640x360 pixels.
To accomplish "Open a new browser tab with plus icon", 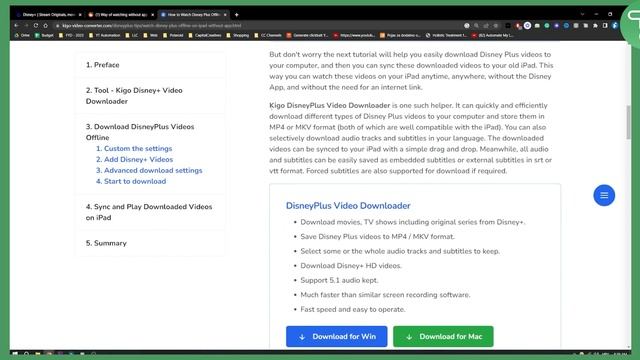I will 236,15.
